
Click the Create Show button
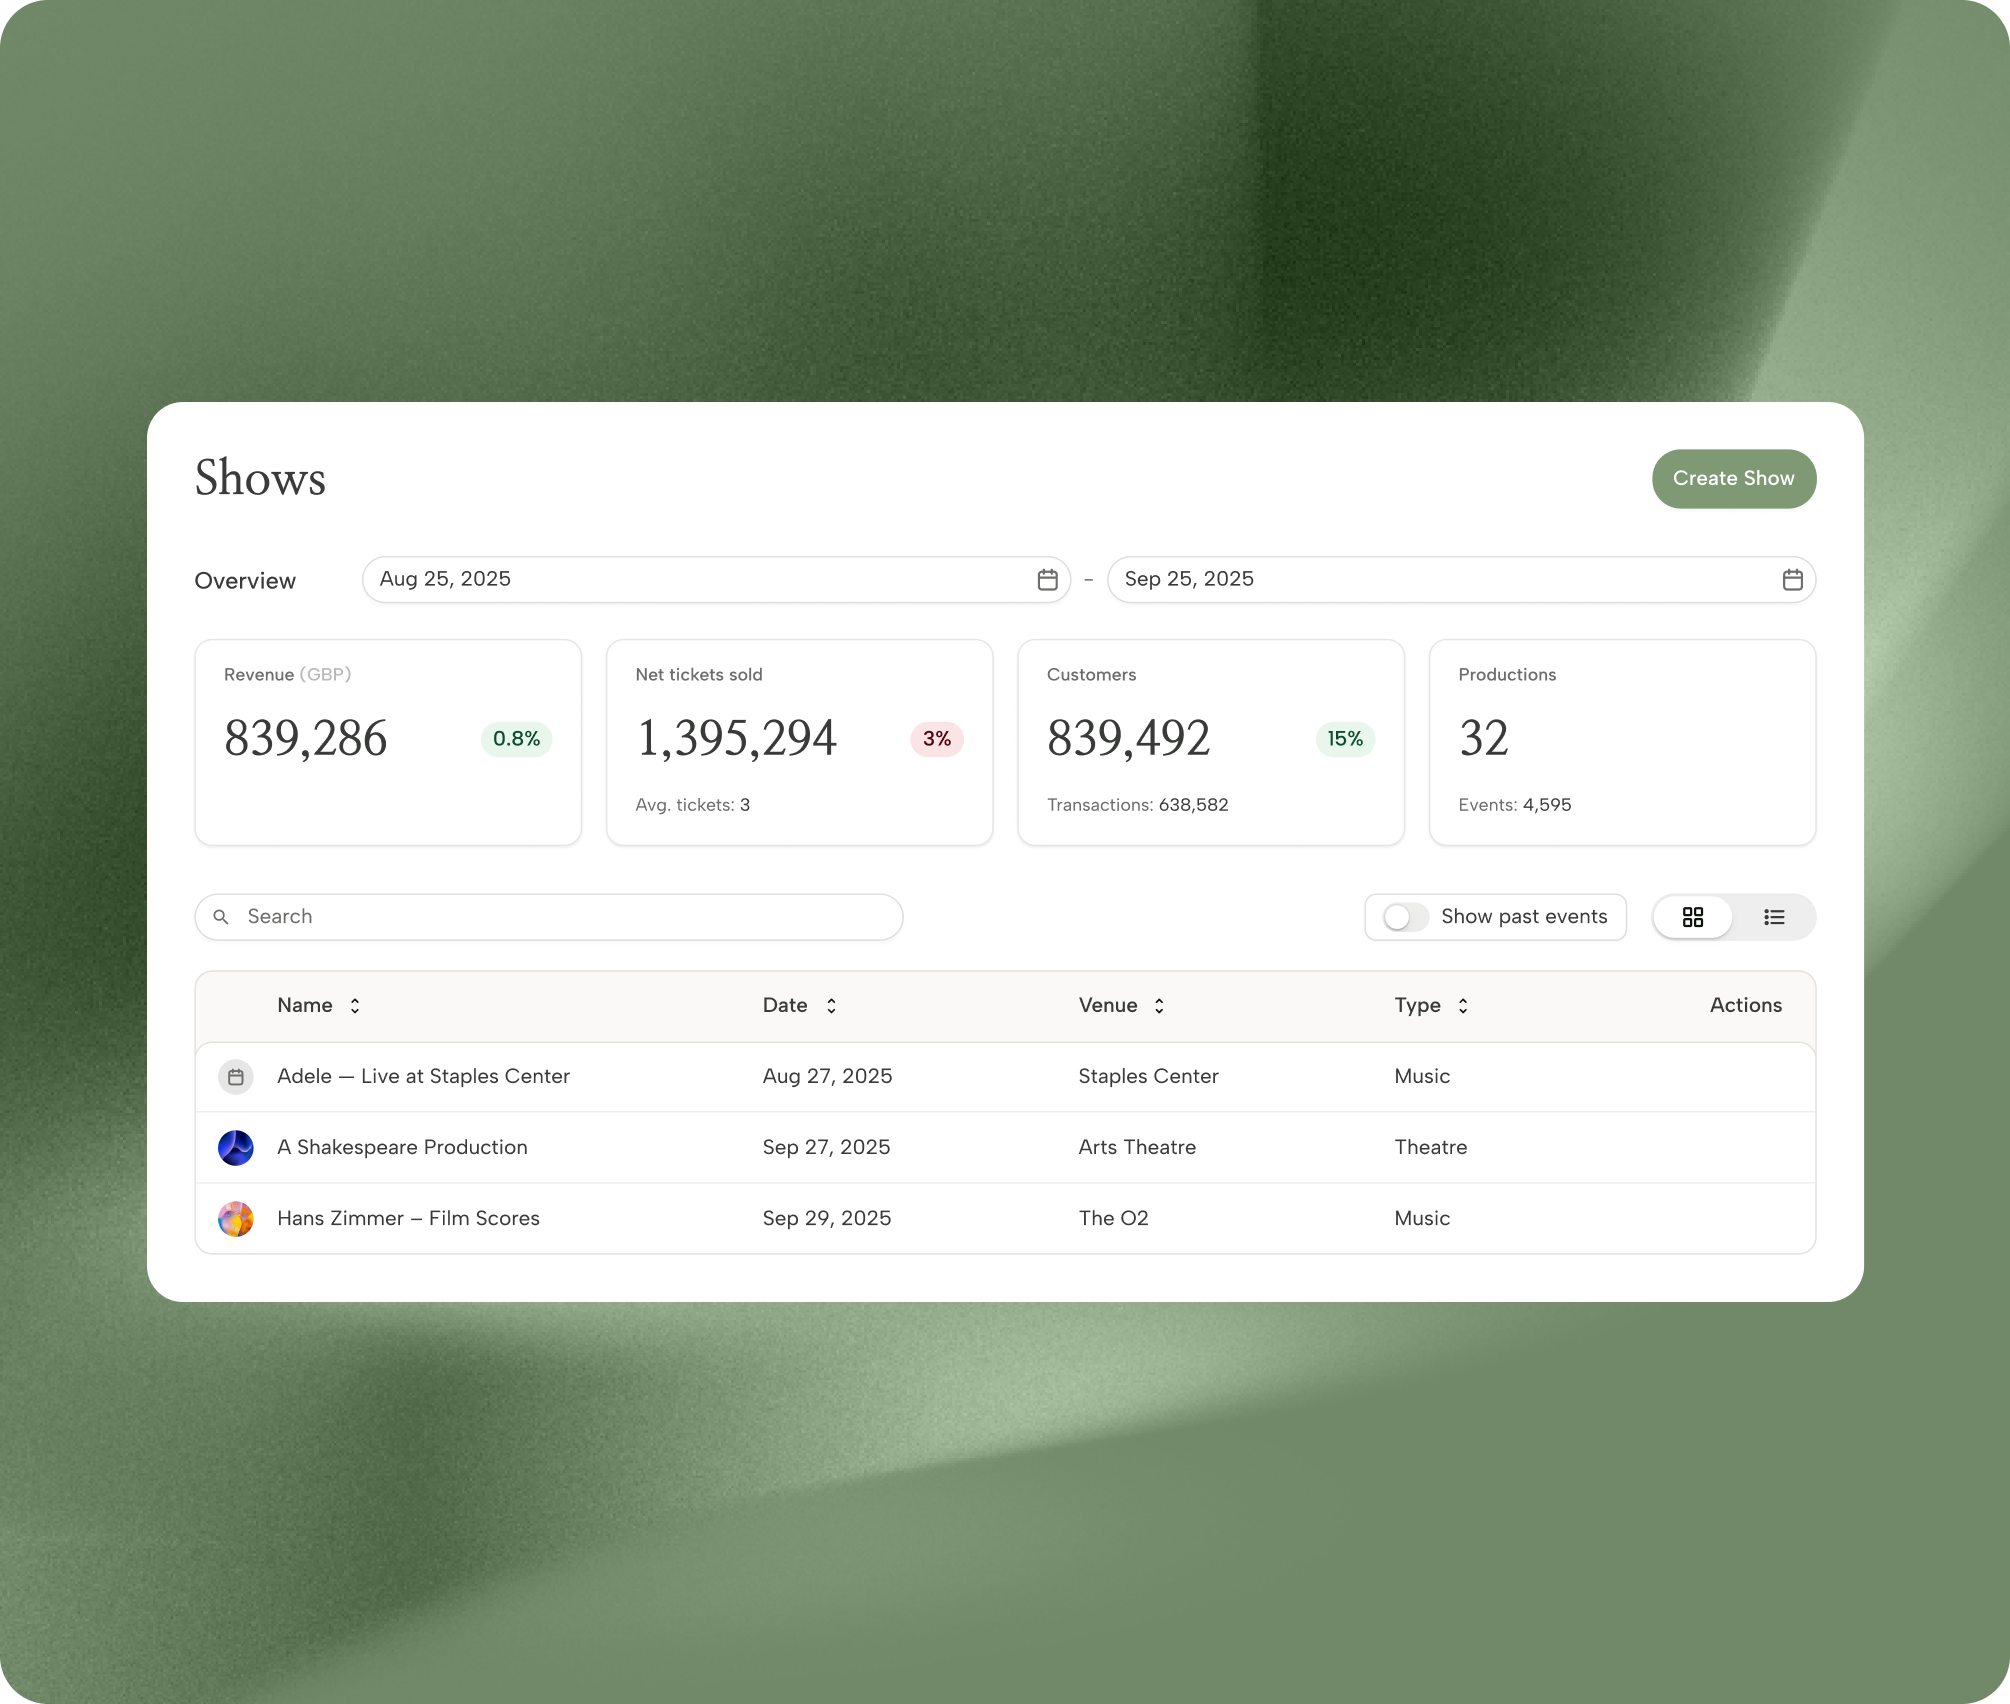[x=1733, y=479]
